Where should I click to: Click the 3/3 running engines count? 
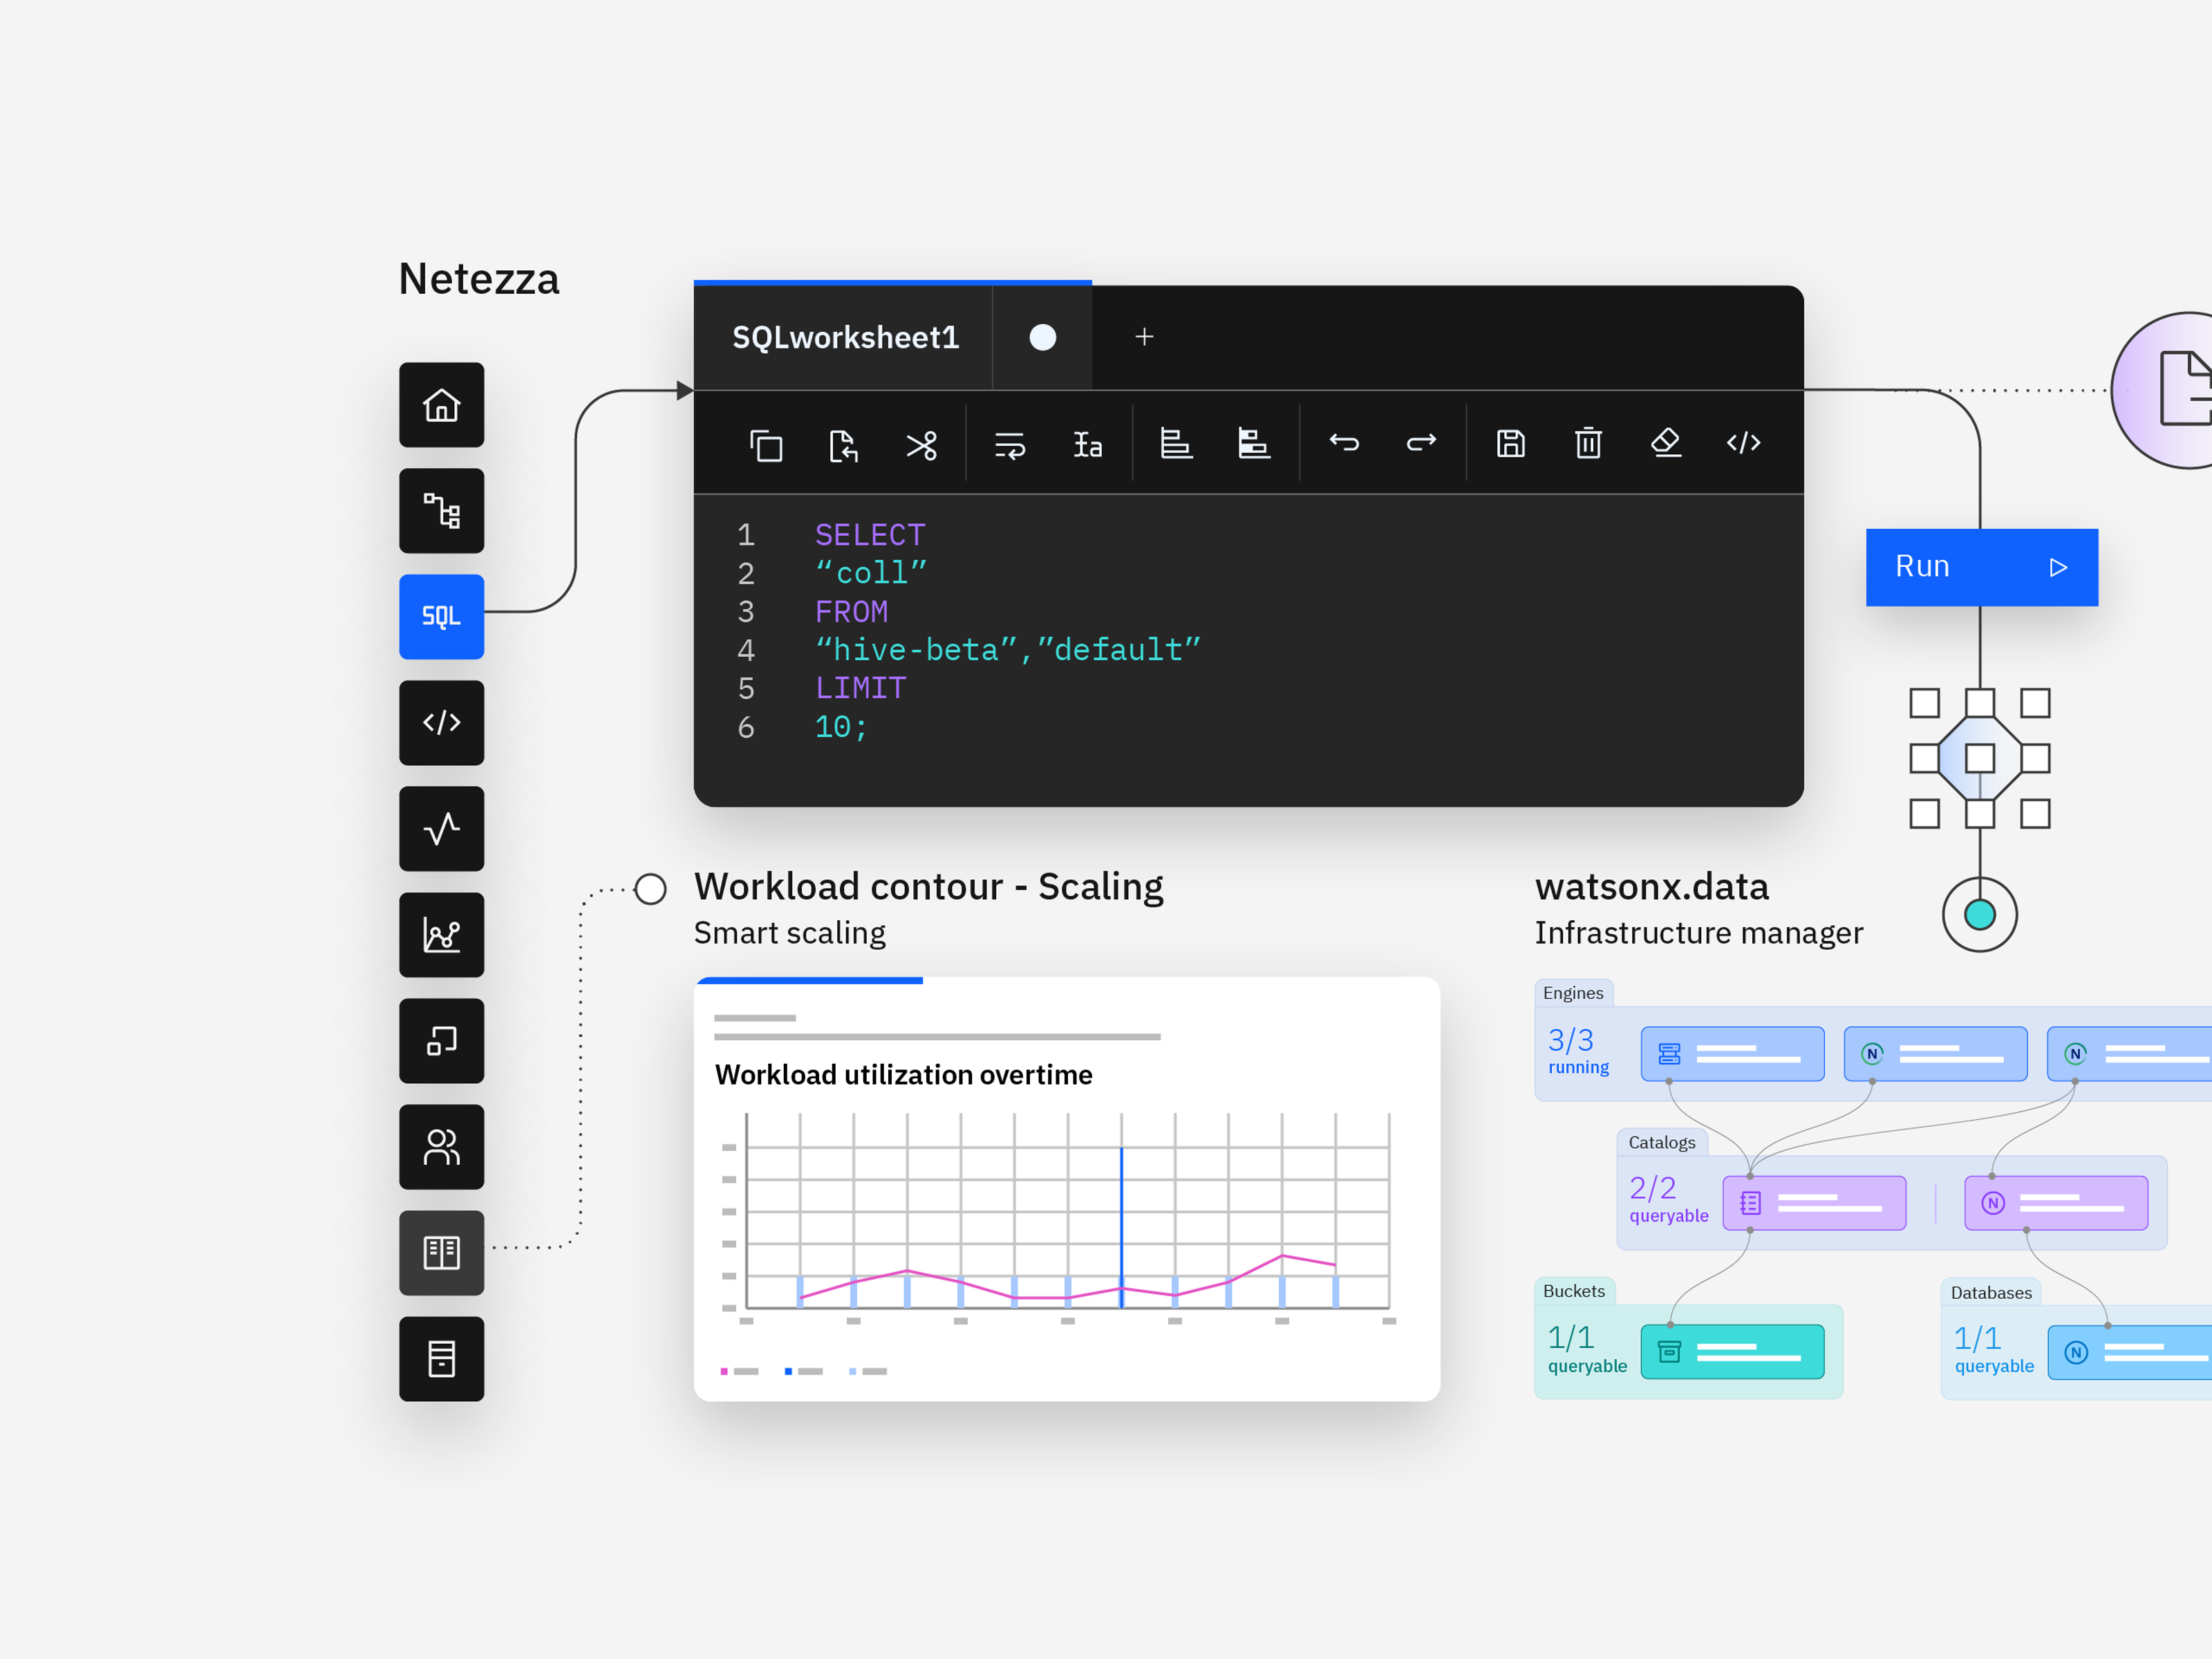click(1578, 1051)
